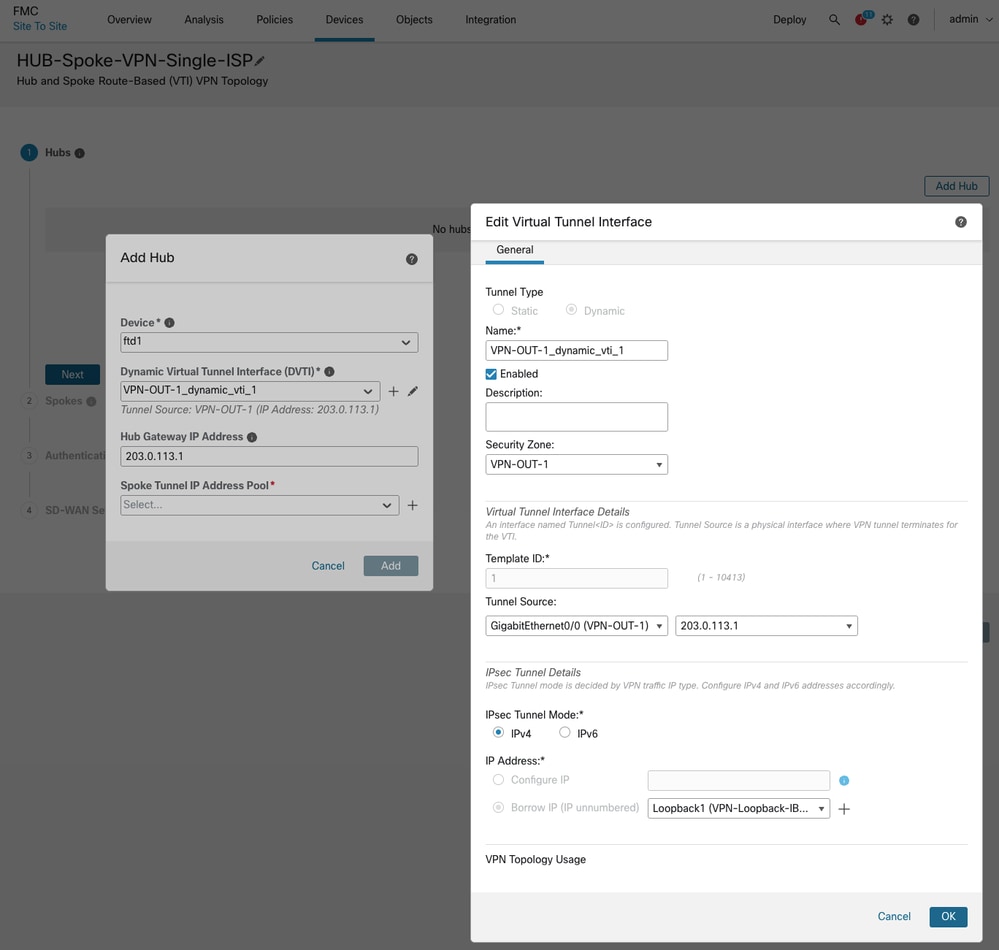Uncheck the Enabled checkbox
Screen dimensions: 999x950
(491, 374)
